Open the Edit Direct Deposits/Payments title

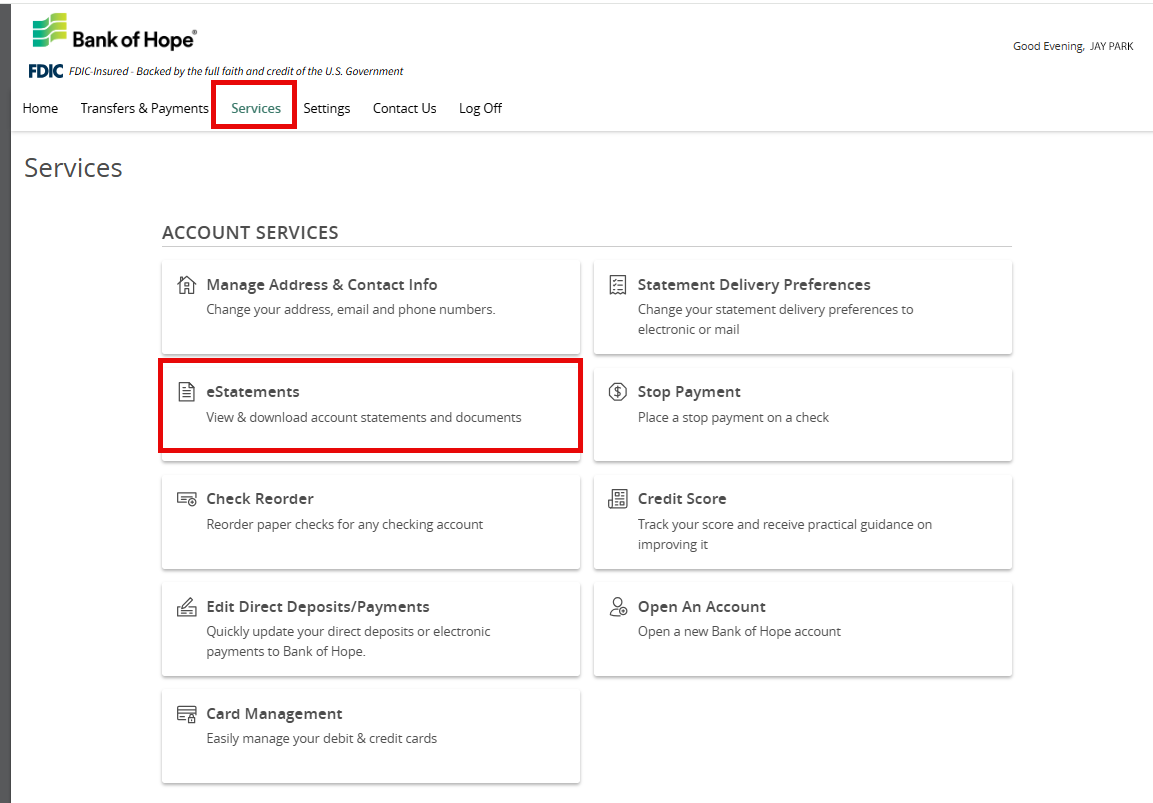coord(318,607)
